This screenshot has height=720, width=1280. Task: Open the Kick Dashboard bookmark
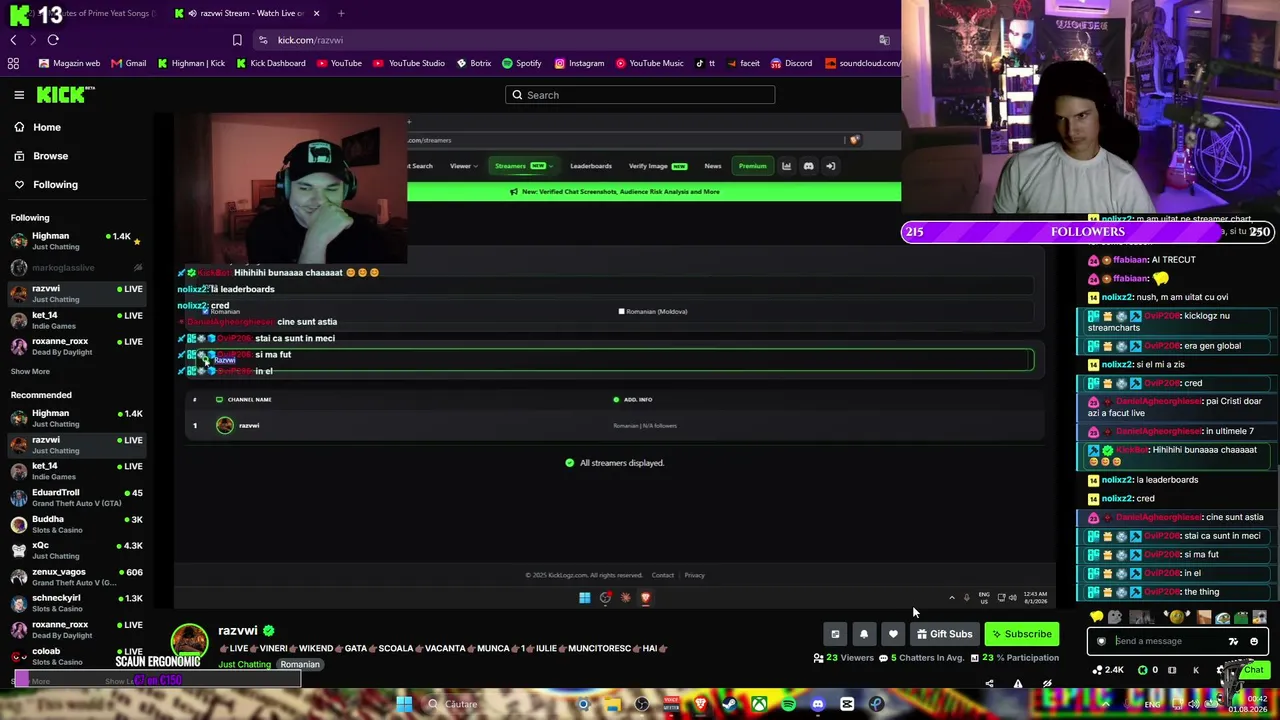(x=271, y=63)
